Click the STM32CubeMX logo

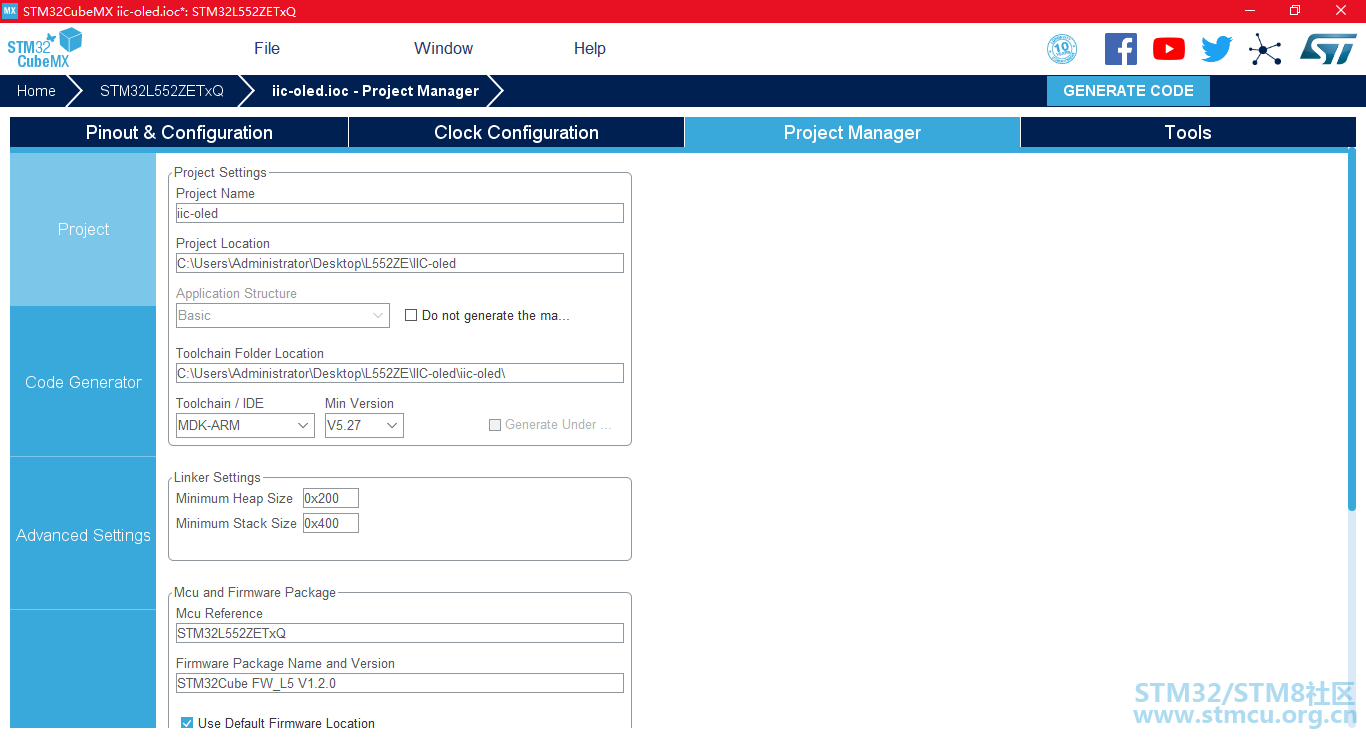[x=44, y=48]
